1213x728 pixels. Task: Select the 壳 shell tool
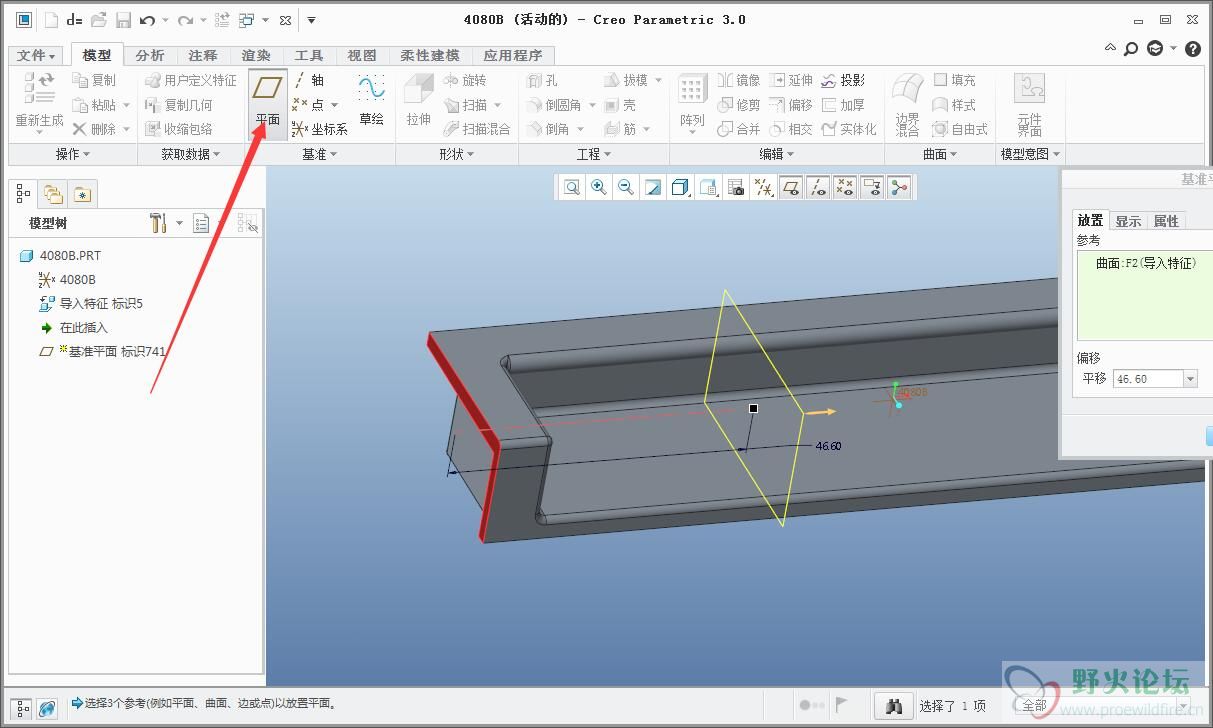pos(620,104)
